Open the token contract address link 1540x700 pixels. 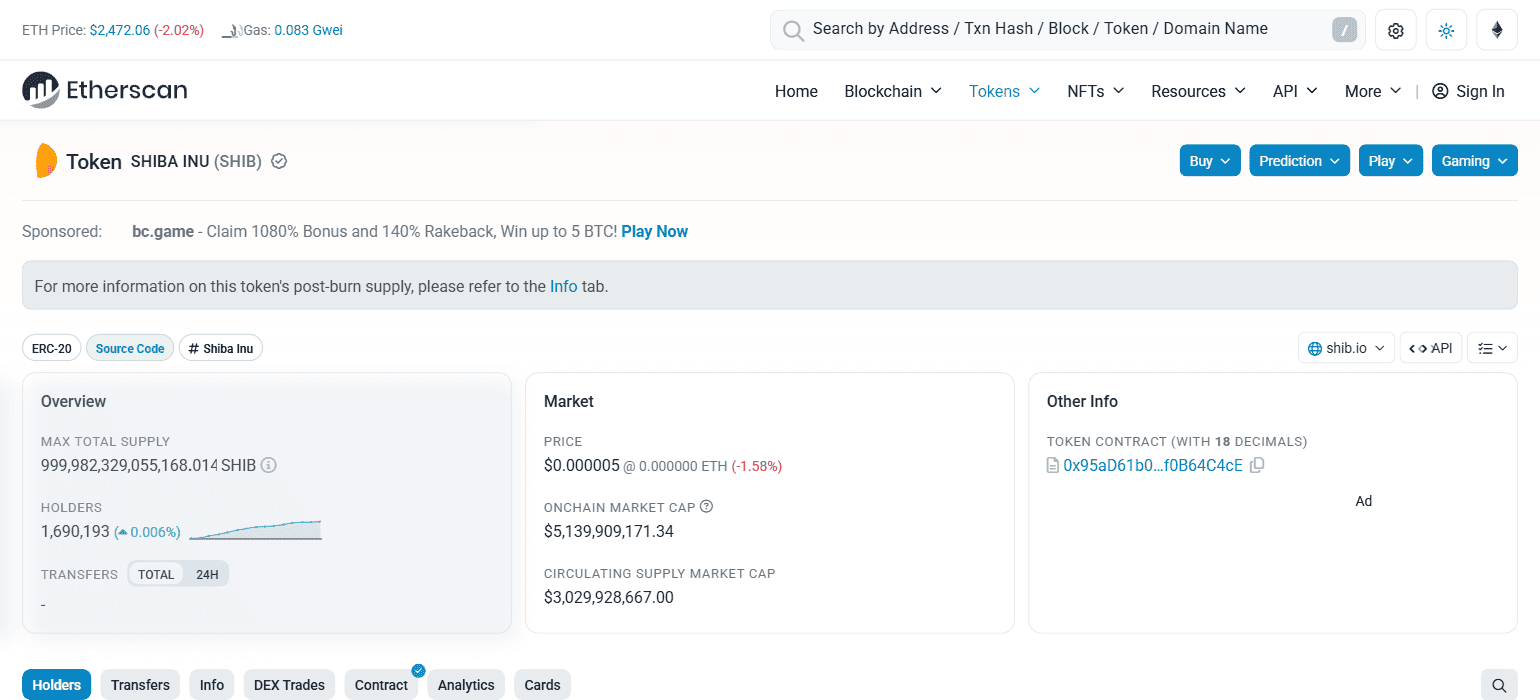(x=1153, y=465)
